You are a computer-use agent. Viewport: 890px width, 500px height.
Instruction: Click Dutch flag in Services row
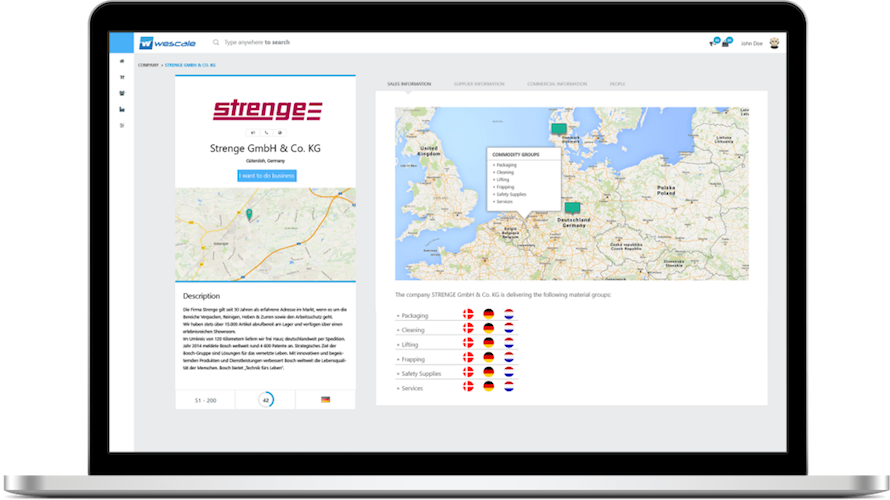coord(509,386)
